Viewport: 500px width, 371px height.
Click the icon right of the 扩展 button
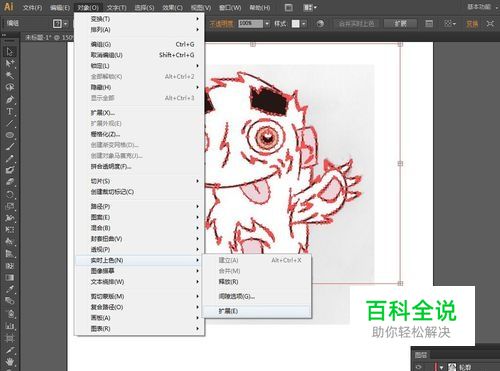(429, 24)
